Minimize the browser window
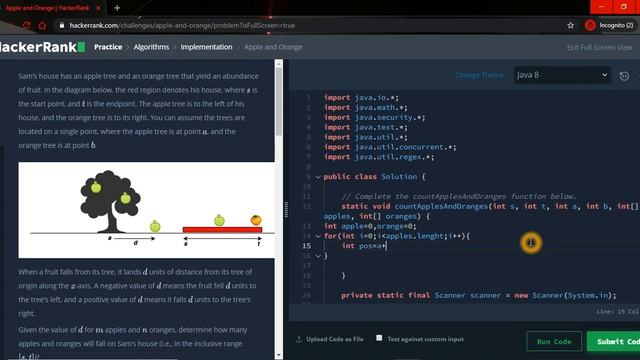This screenshot has width=640, height=360. (x=601, y=7)
